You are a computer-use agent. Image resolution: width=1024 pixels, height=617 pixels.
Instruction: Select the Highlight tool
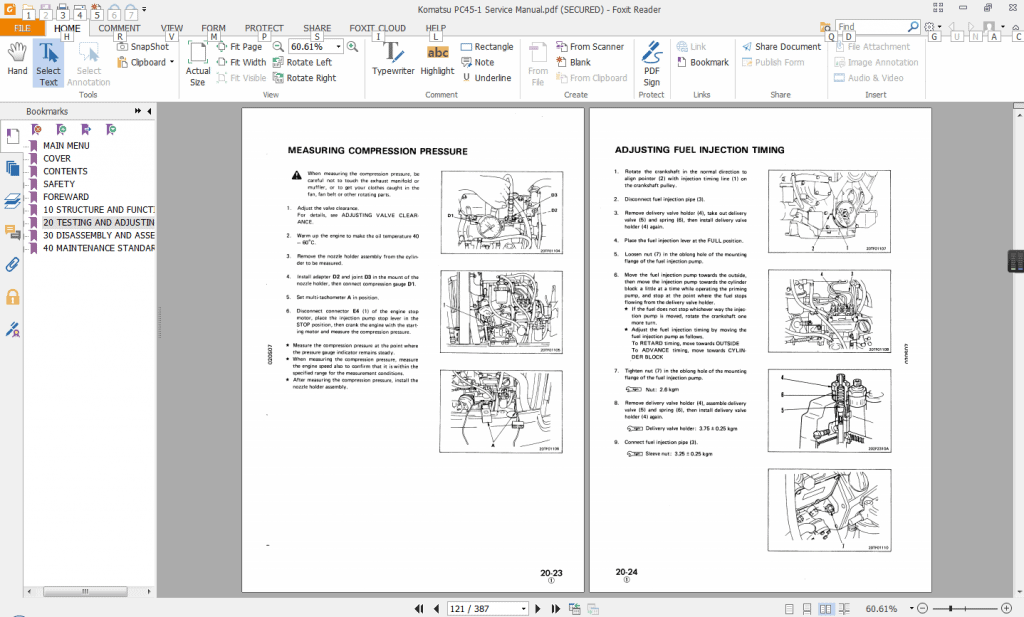pyautogui.click(x=438, y=59)
